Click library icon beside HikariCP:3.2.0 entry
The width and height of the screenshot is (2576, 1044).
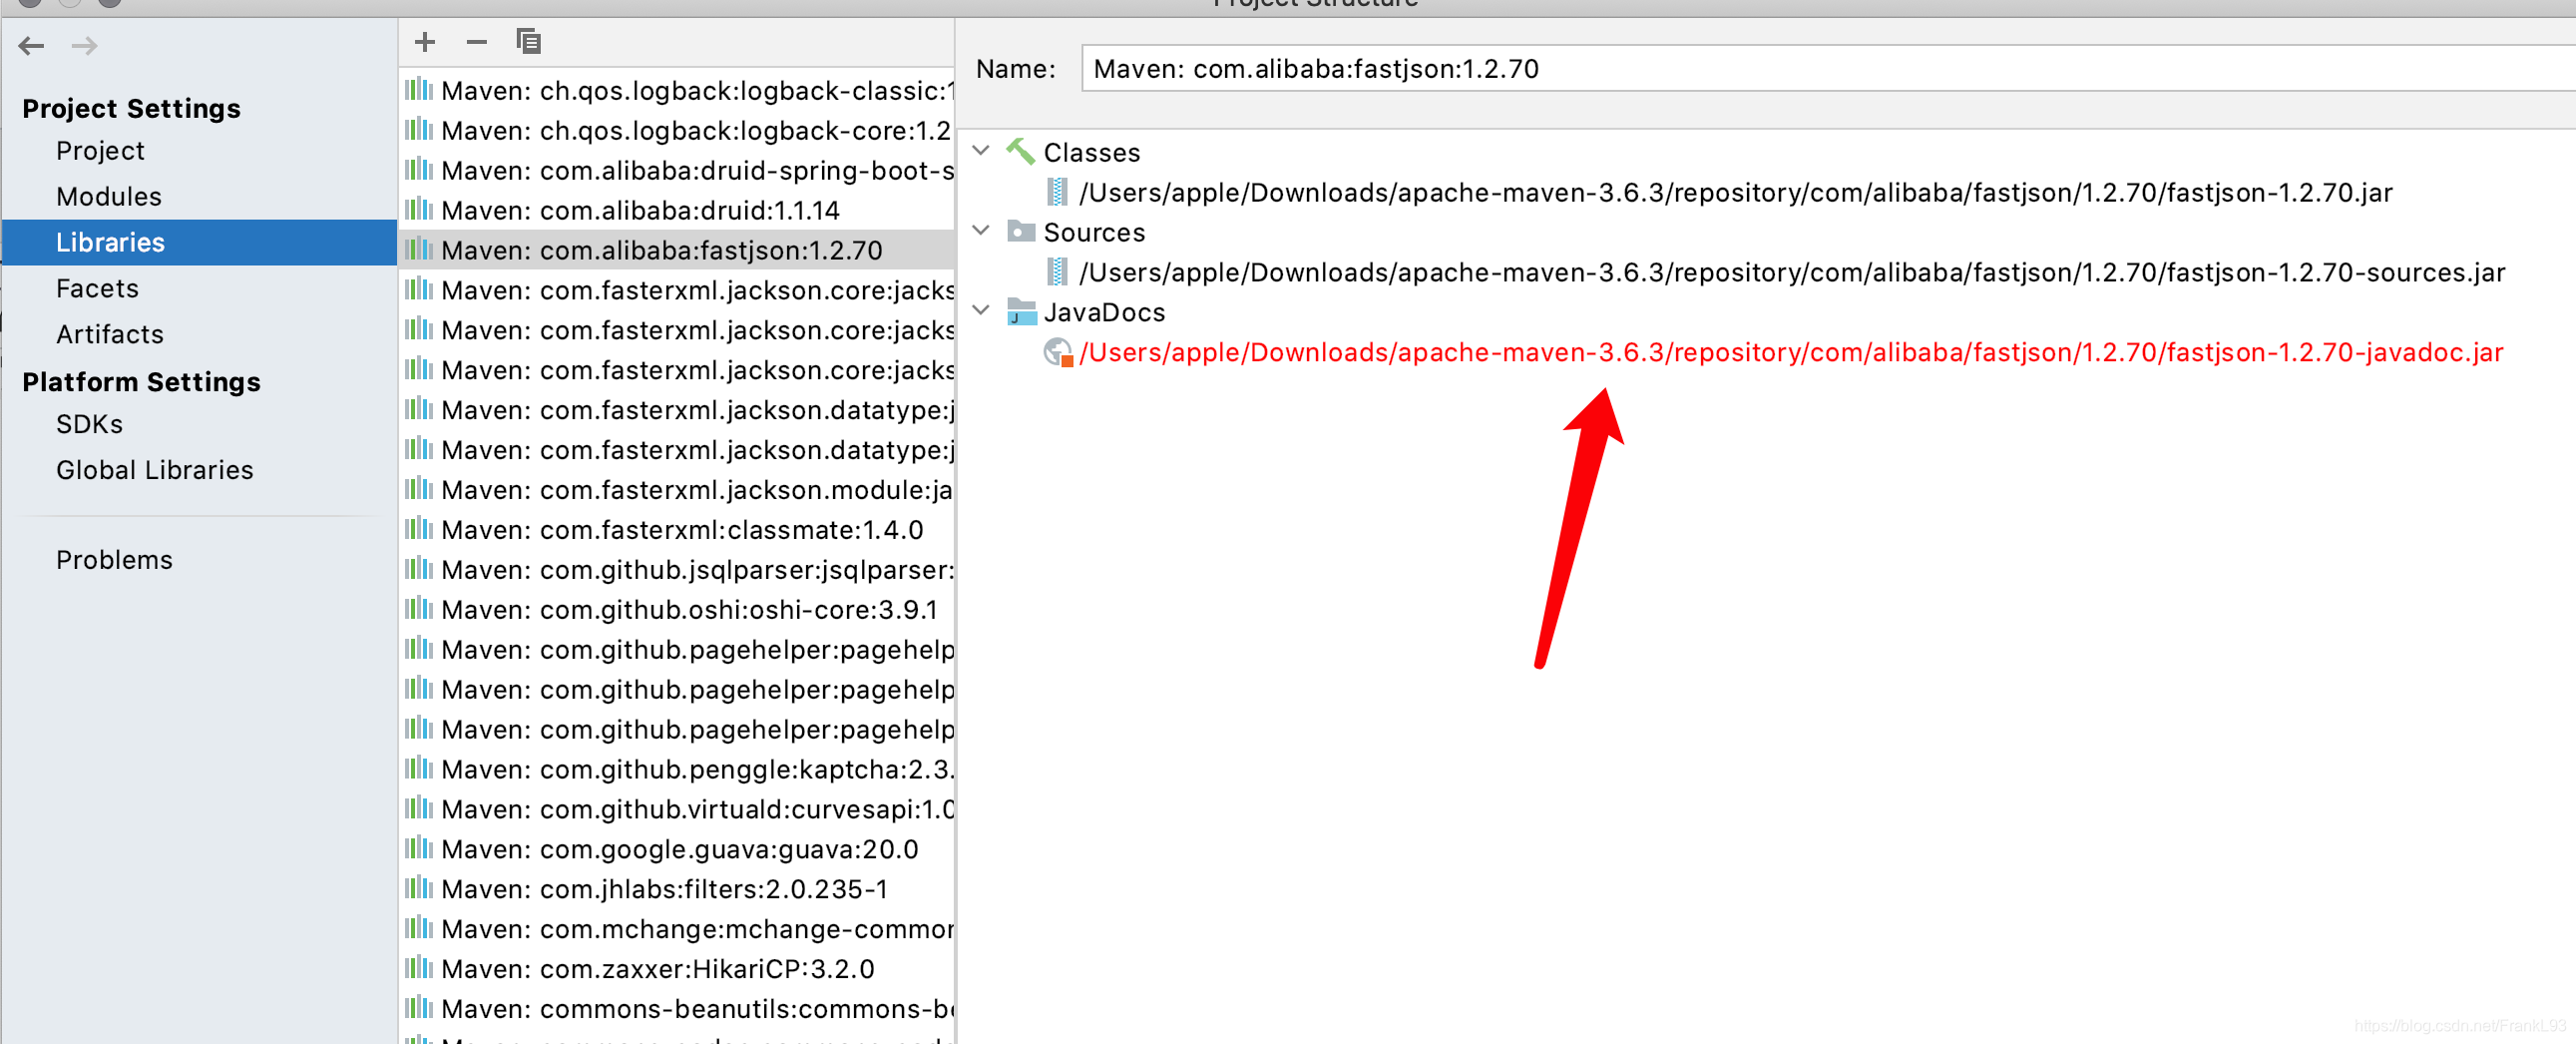pos(419,969)
